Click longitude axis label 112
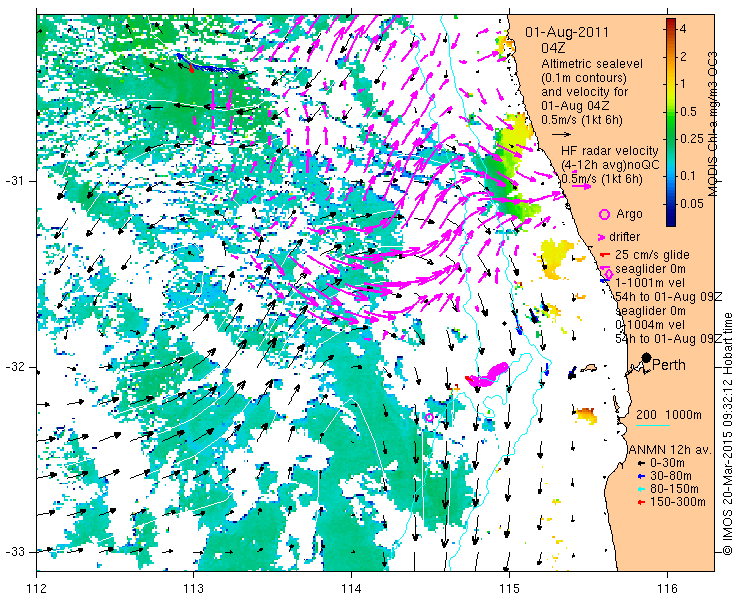 (x=37, y=588)
